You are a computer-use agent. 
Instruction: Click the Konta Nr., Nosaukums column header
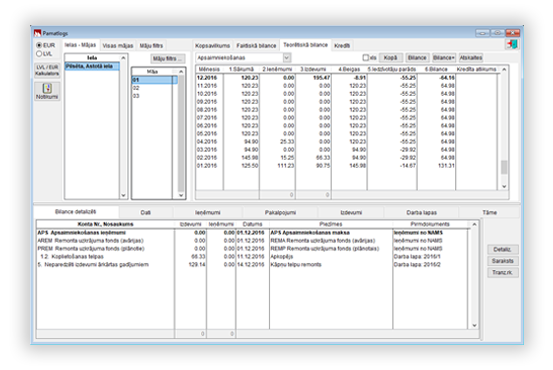click(x=105, y=224)
